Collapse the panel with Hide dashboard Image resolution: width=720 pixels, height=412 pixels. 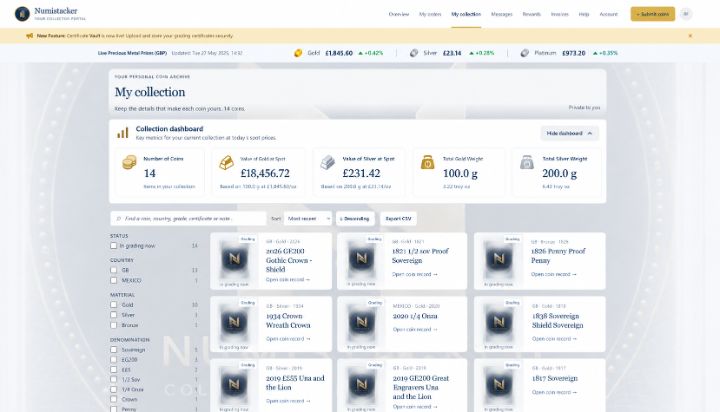click(x=569, y=133)
